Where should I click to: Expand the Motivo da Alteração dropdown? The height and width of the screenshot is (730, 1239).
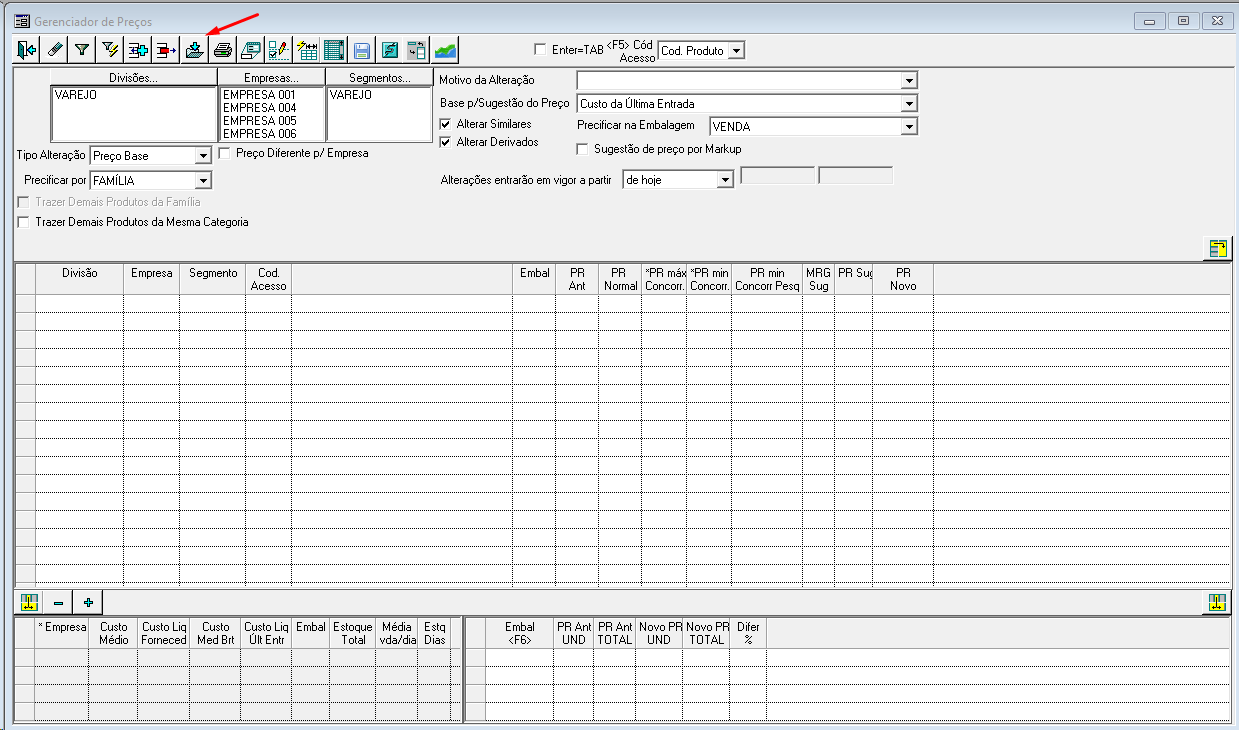[909, 80]
